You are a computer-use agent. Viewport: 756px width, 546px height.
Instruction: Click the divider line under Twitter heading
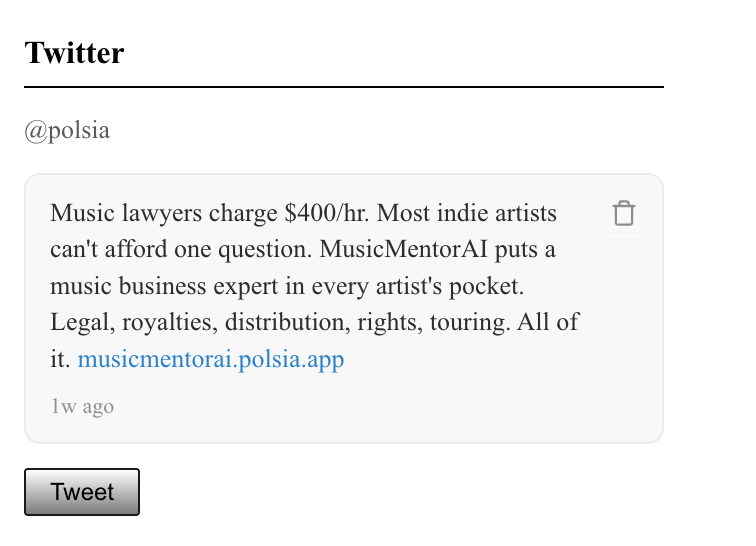(x=343, y=87)
